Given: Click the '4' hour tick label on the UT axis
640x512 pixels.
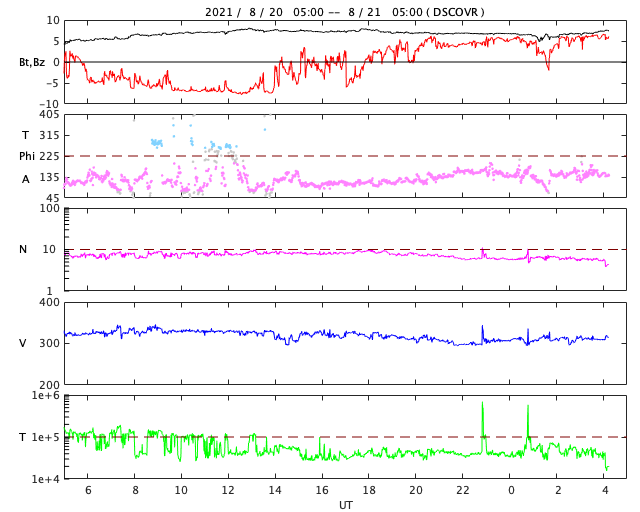Looking at the screenshot, I should pos(604,490).
